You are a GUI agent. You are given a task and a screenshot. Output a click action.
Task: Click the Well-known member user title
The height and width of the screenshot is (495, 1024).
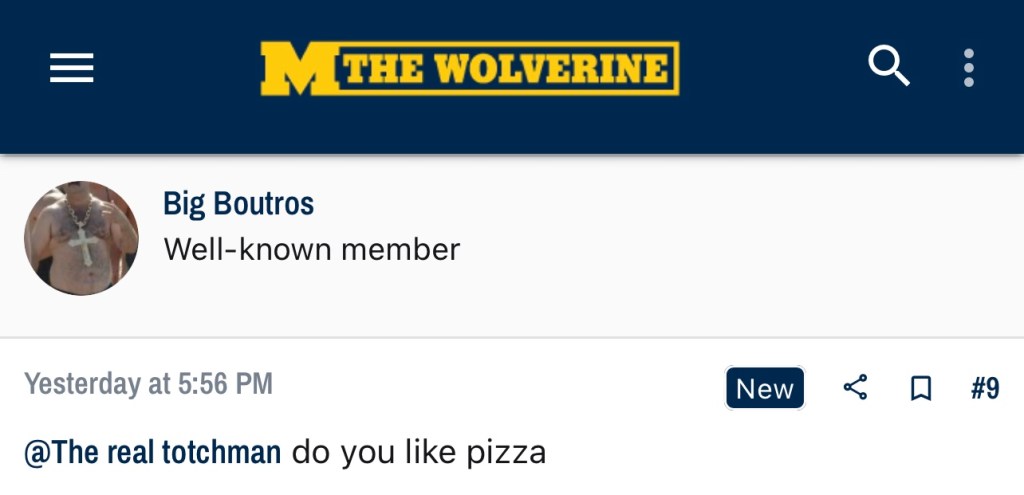tap(311, 249)
